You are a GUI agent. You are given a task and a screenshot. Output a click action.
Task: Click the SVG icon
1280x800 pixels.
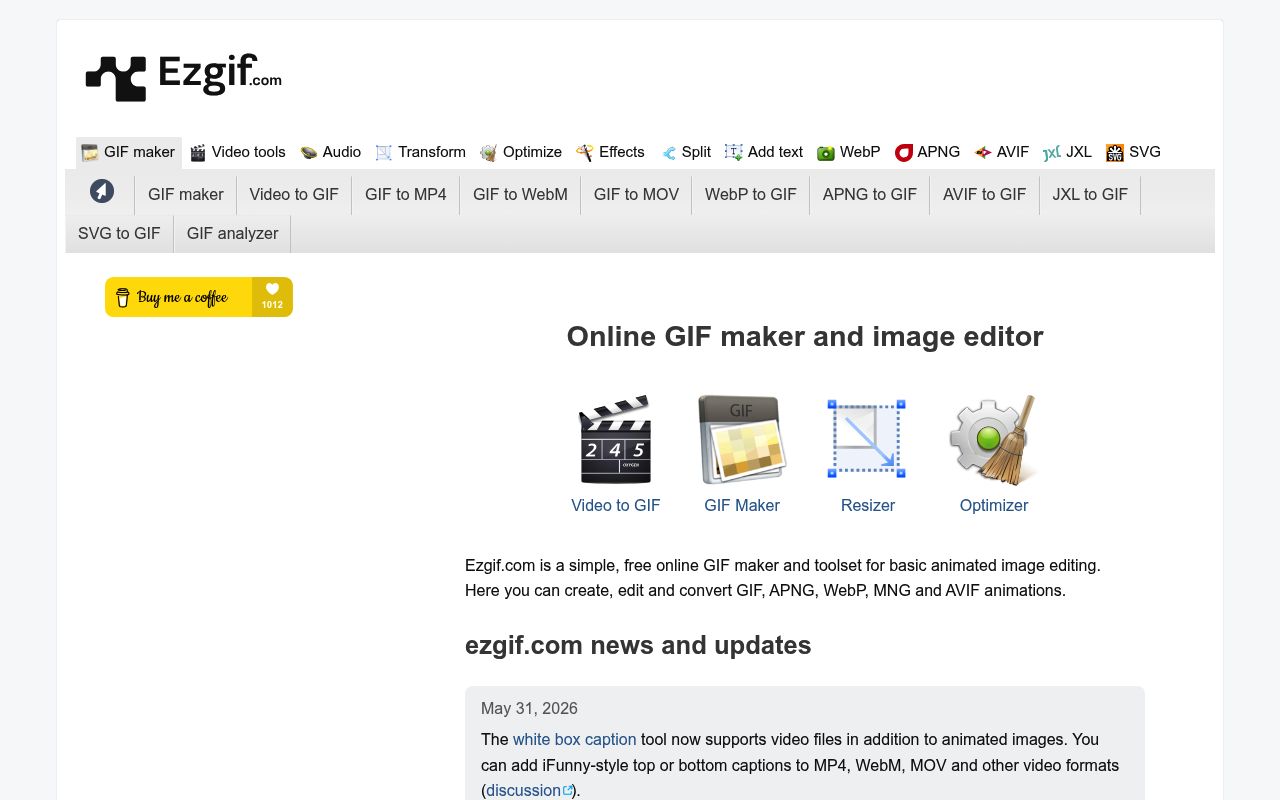(x=1115, y=152)
